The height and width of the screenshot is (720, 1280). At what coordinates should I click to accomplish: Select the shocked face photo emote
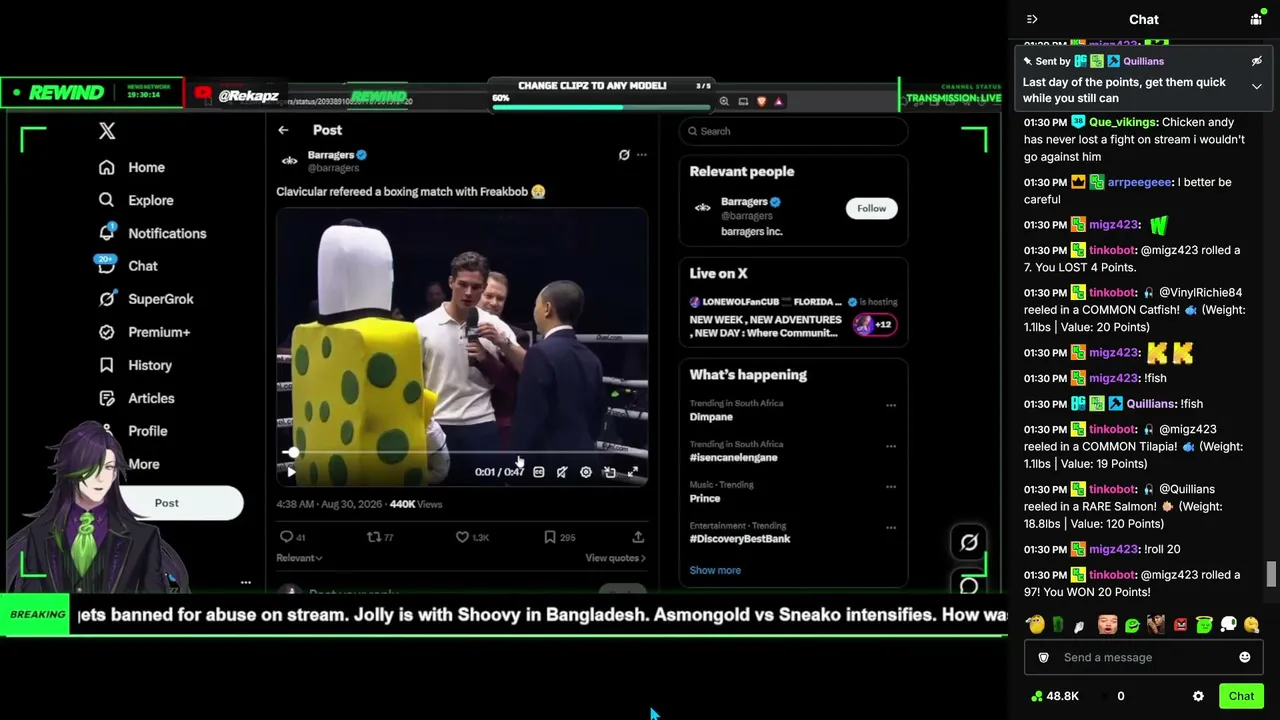pos(1107,625)
